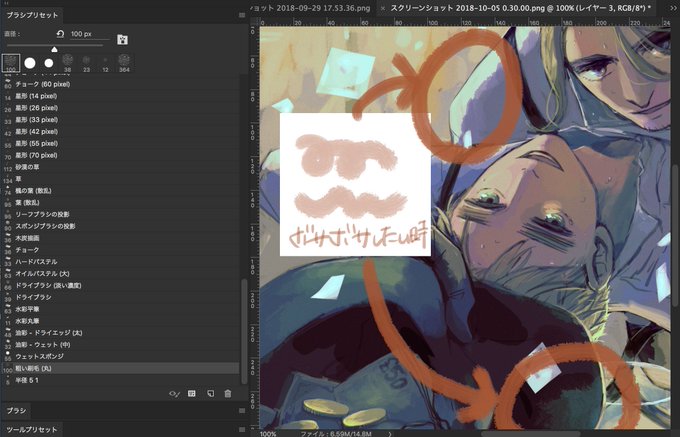Click the file size info in status bar
Image resolution: width=680 pixels, height=437 pixels.
tap(336, 434)
